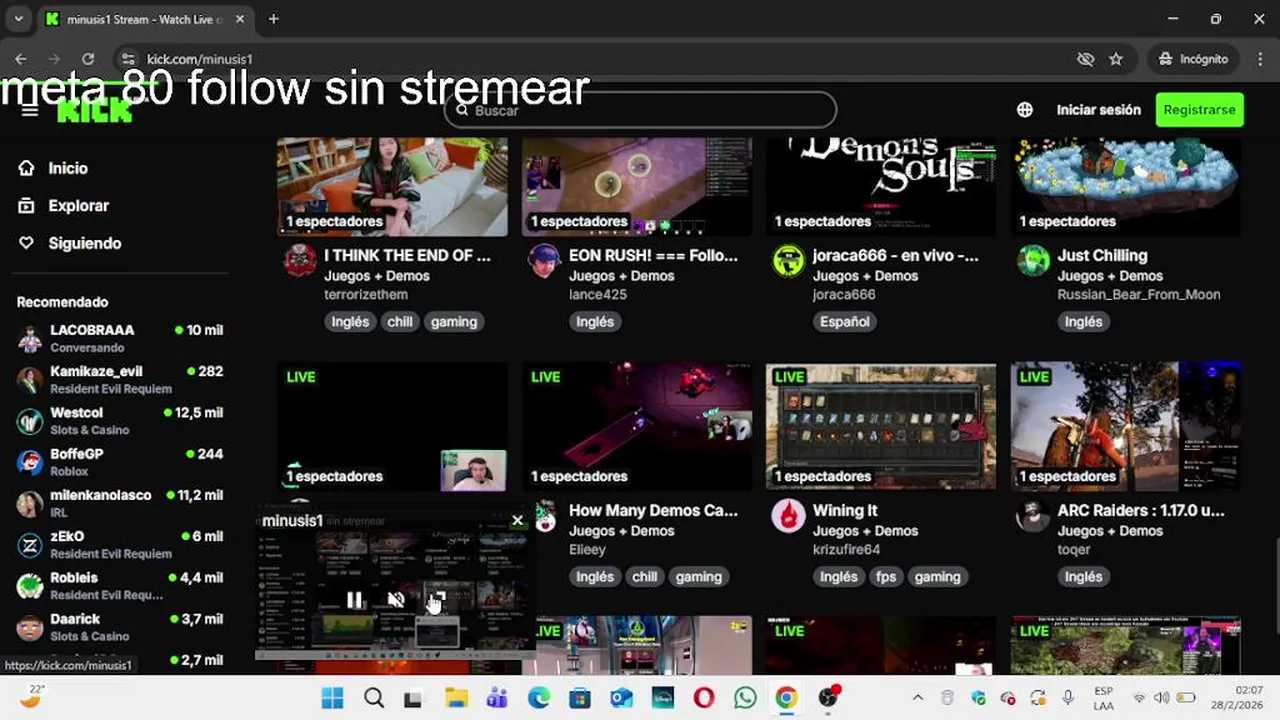1280x720 pixels.
Task: Close the minusis1 mini player
Action: (x=517, y=521)
